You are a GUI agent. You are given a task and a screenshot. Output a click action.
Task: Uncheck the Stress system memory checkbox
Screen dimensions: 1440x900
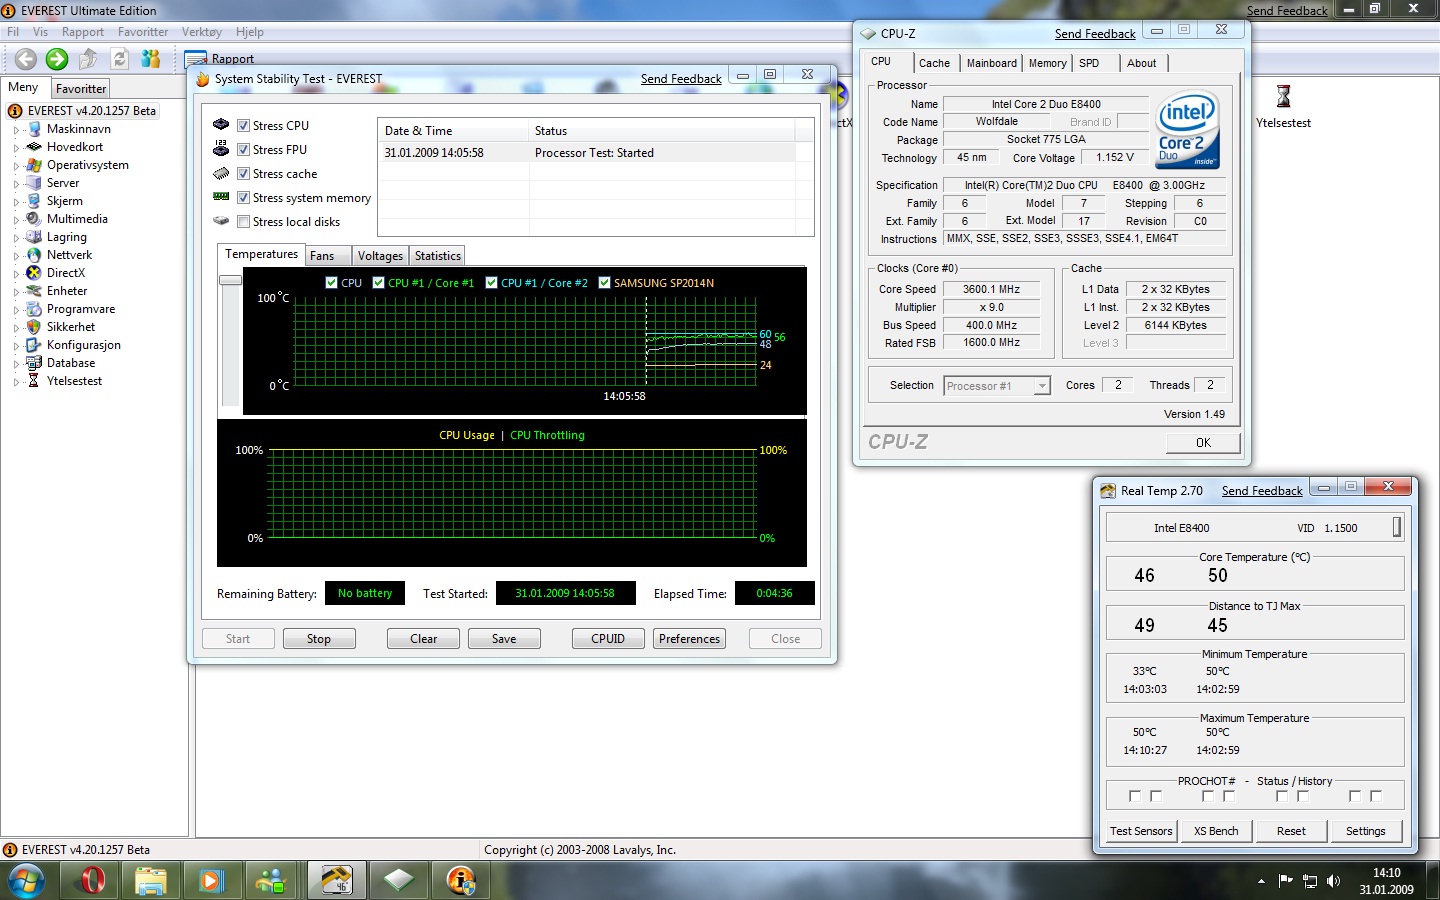[243, 198]
